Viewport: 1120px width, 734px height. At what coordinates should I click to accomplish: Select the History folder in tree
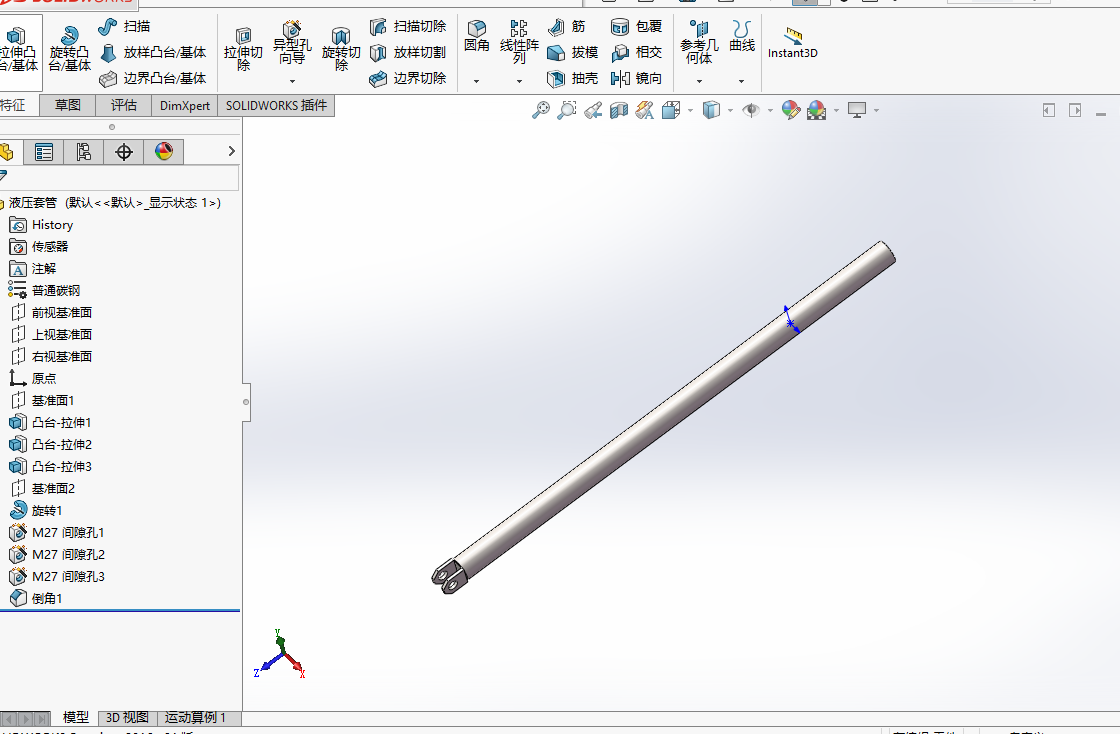click(41, 225)
